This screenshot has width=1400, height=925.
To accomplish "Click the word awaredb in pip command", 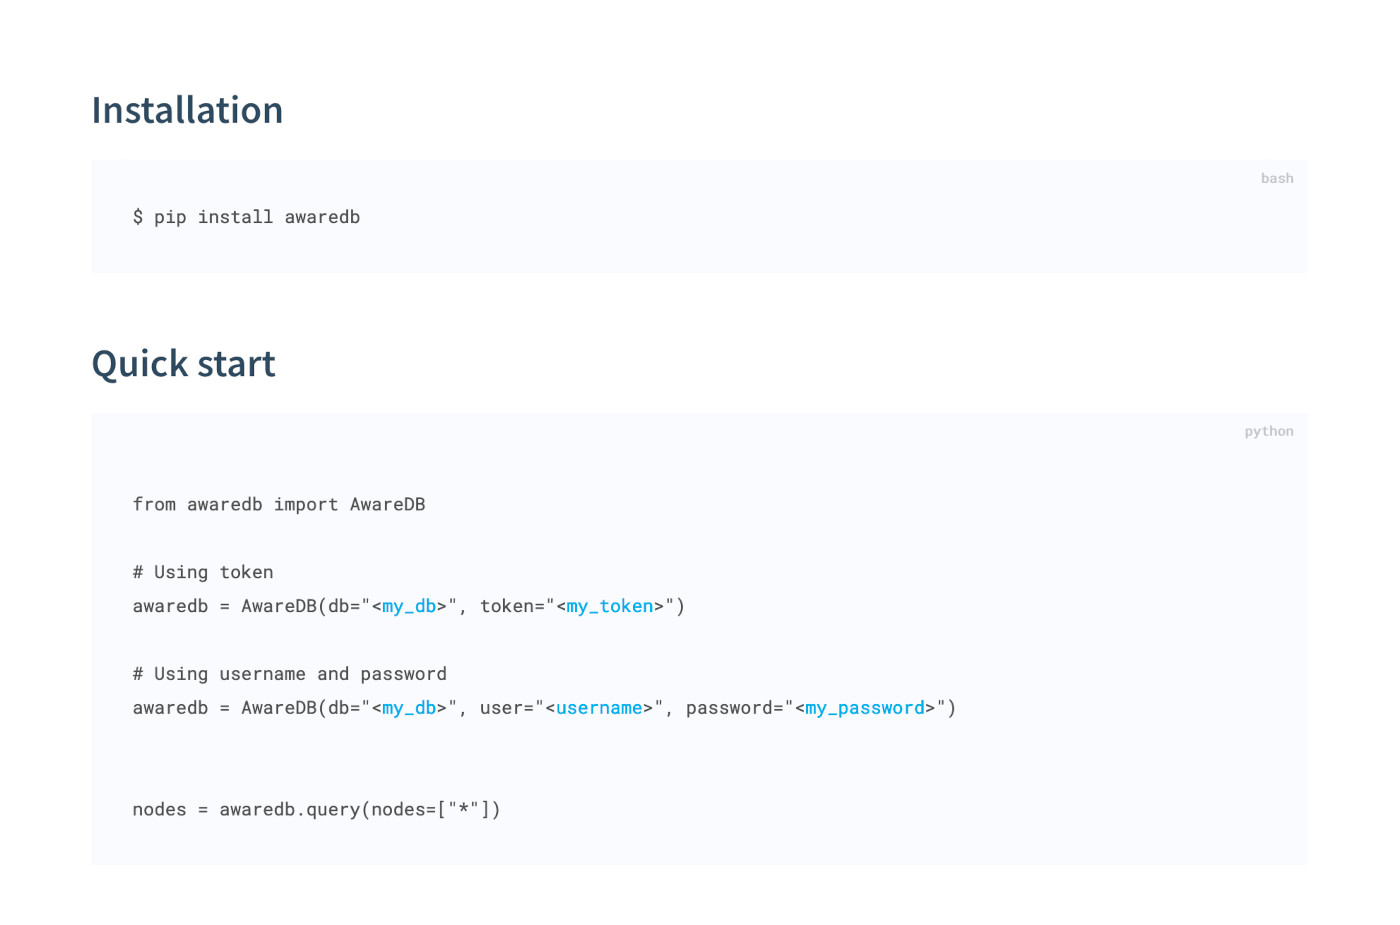I will tap(322, 217).
